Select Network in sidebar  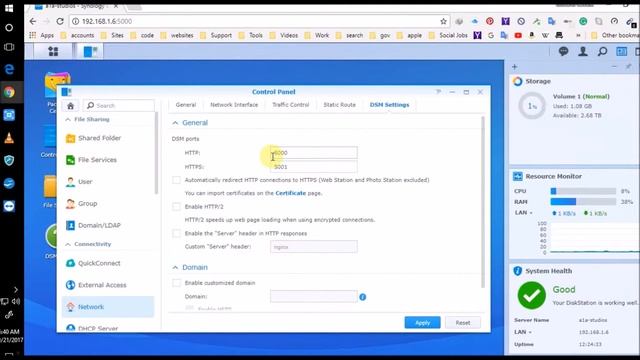coord(108,307)
